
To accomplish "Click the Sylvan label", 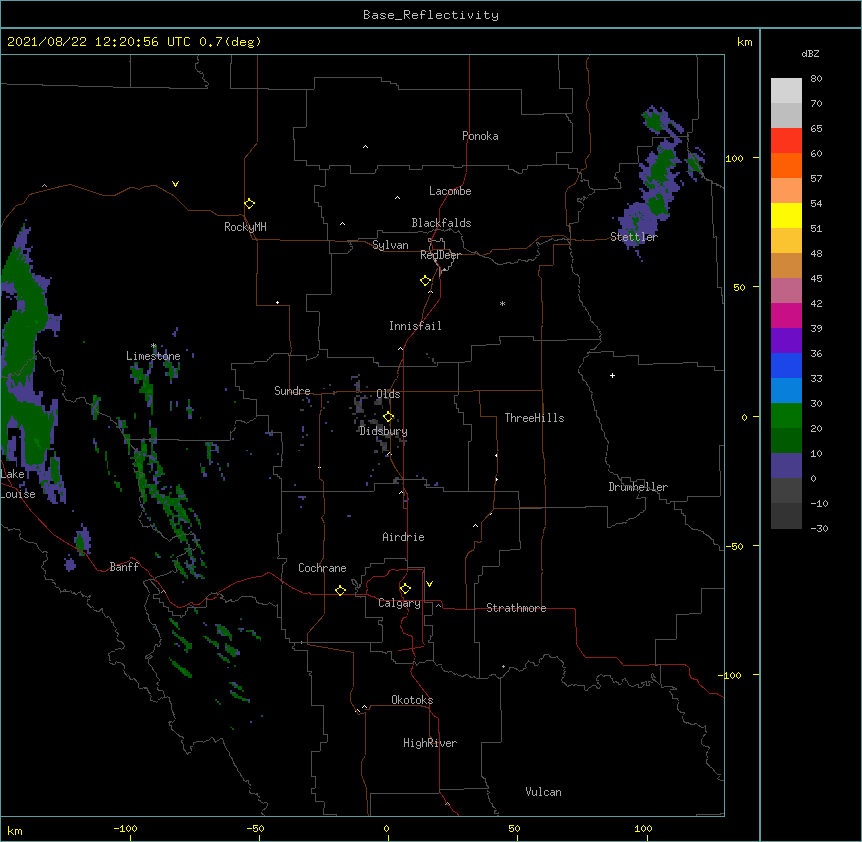I will [390, 245].
